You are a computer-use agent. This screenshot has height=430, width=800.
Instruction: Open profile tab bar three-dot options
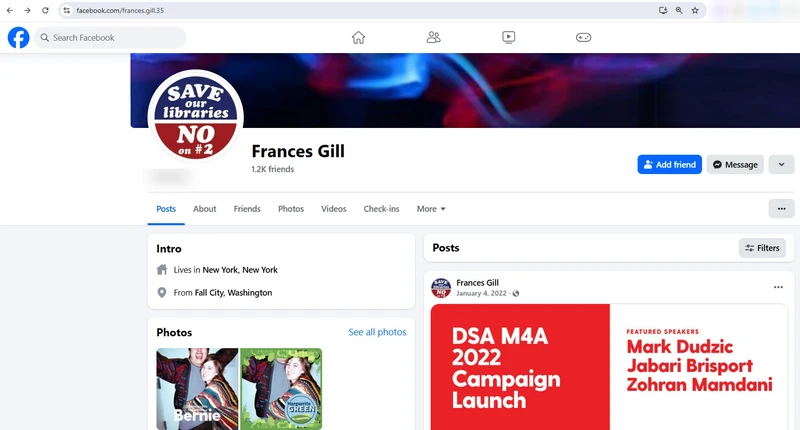pos(781,209)
